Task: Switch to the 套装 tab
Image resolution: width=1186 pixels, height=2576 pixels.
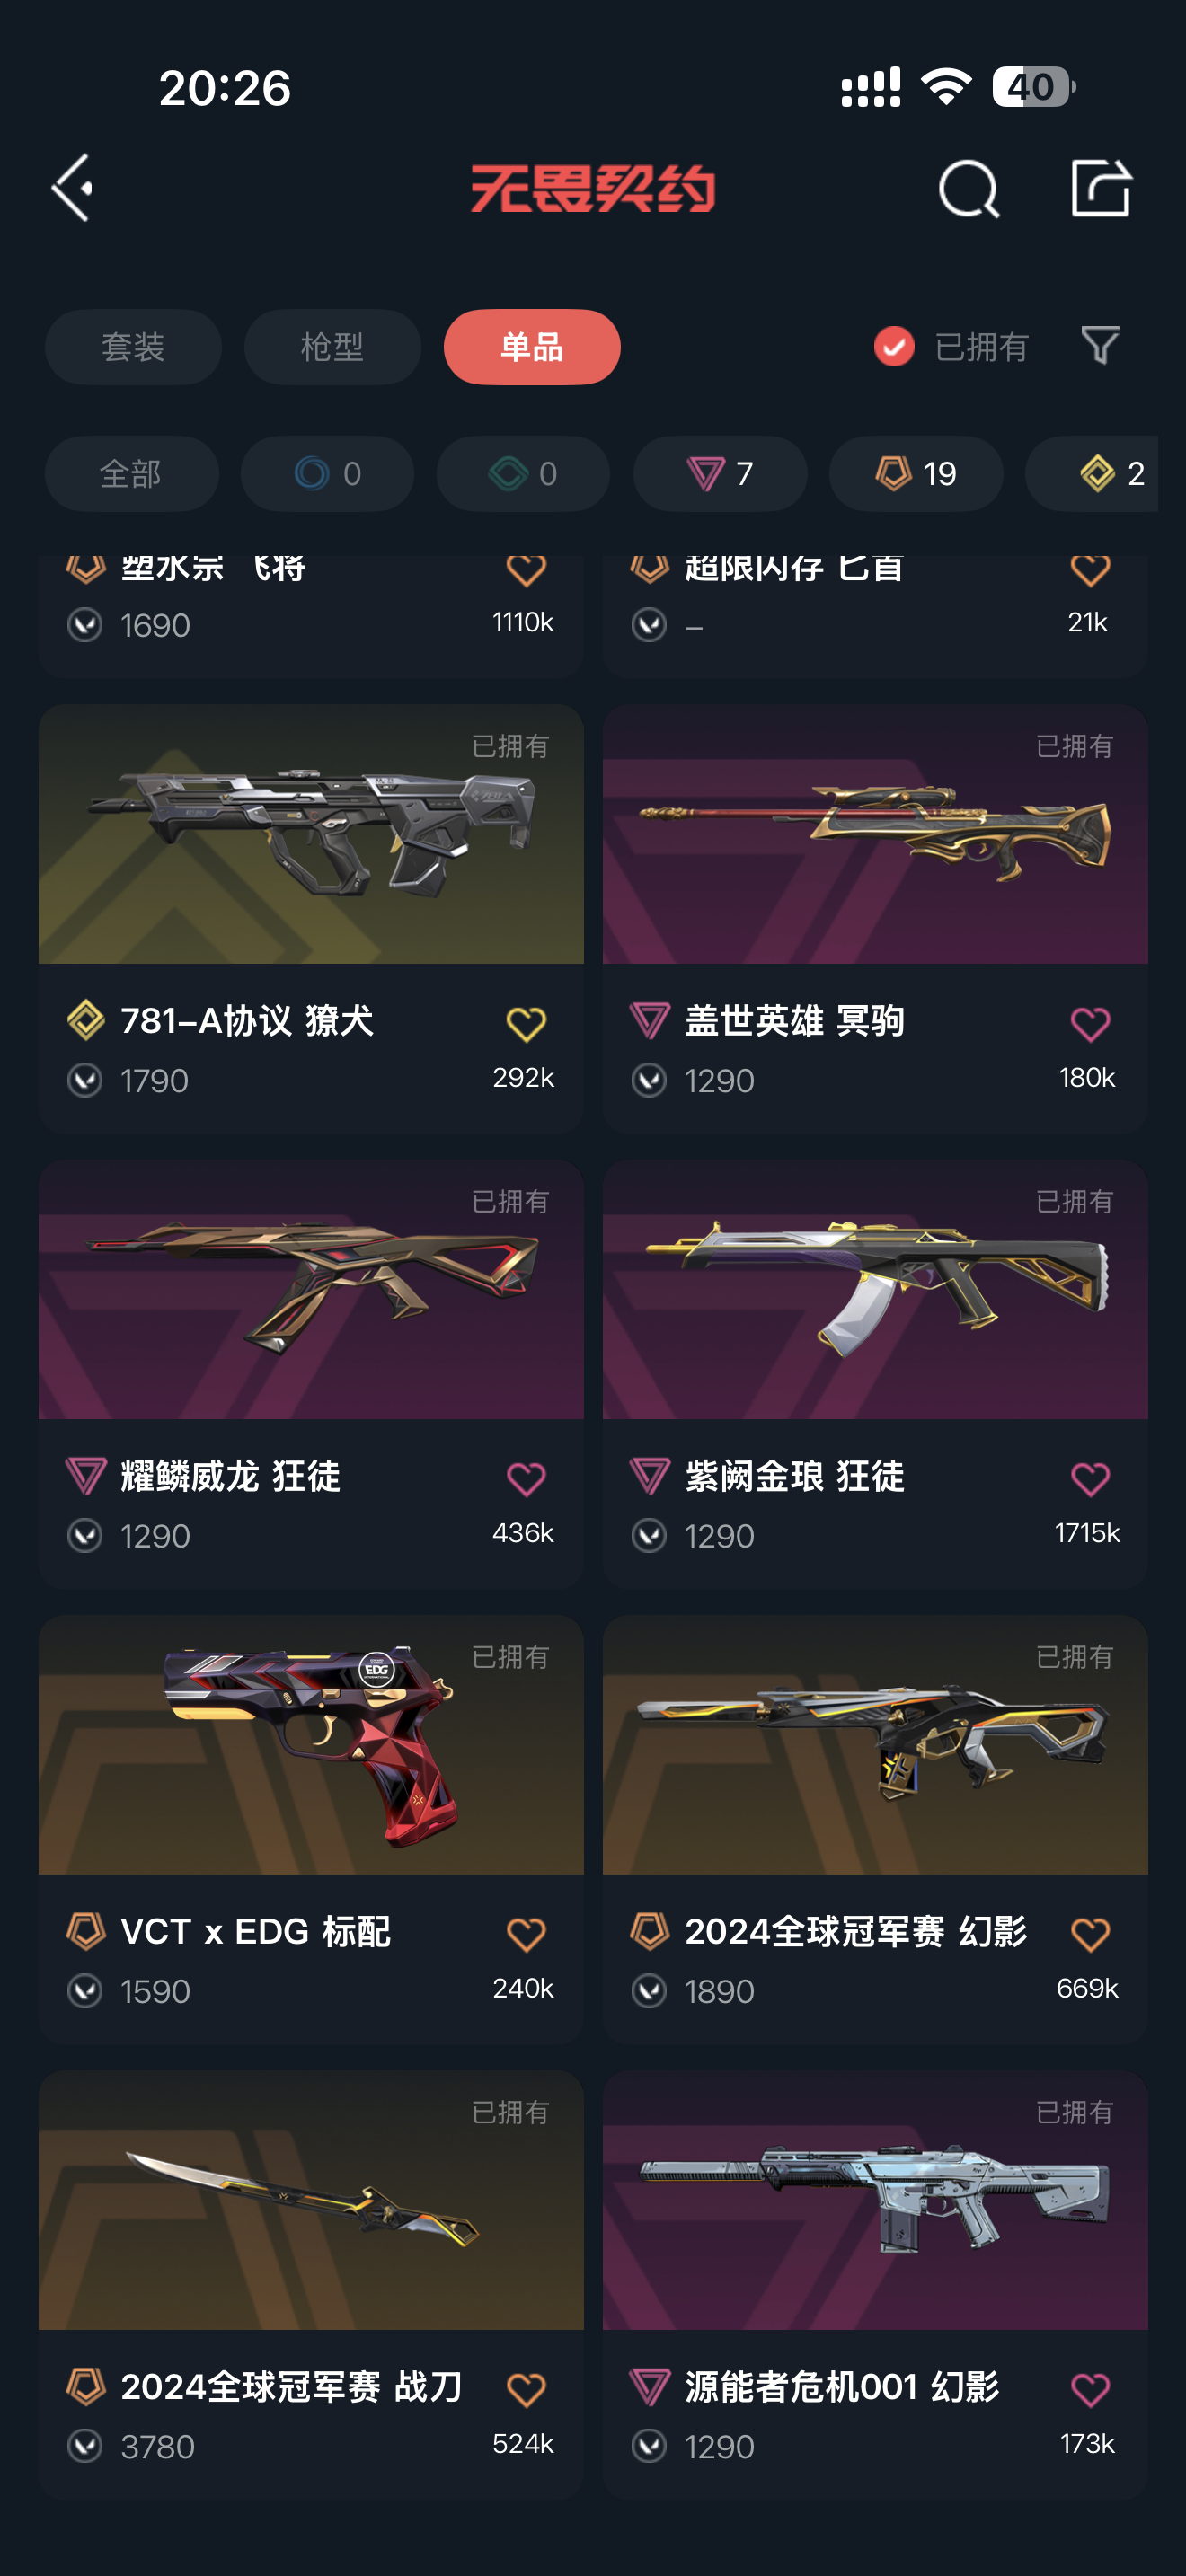Action: (x=133, y=347)
